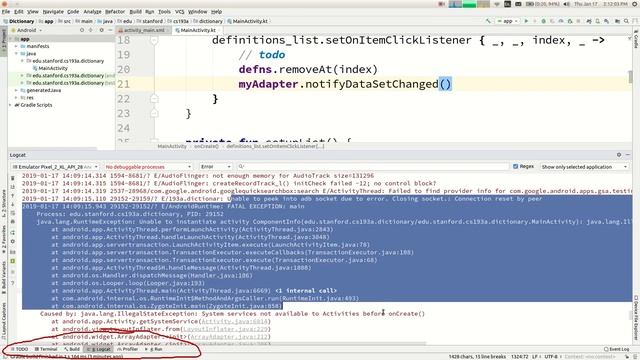Screen dimensions: 640x360
Task: Click the Project Structure icon in toolbar
Action: click(x=617, y=21)
